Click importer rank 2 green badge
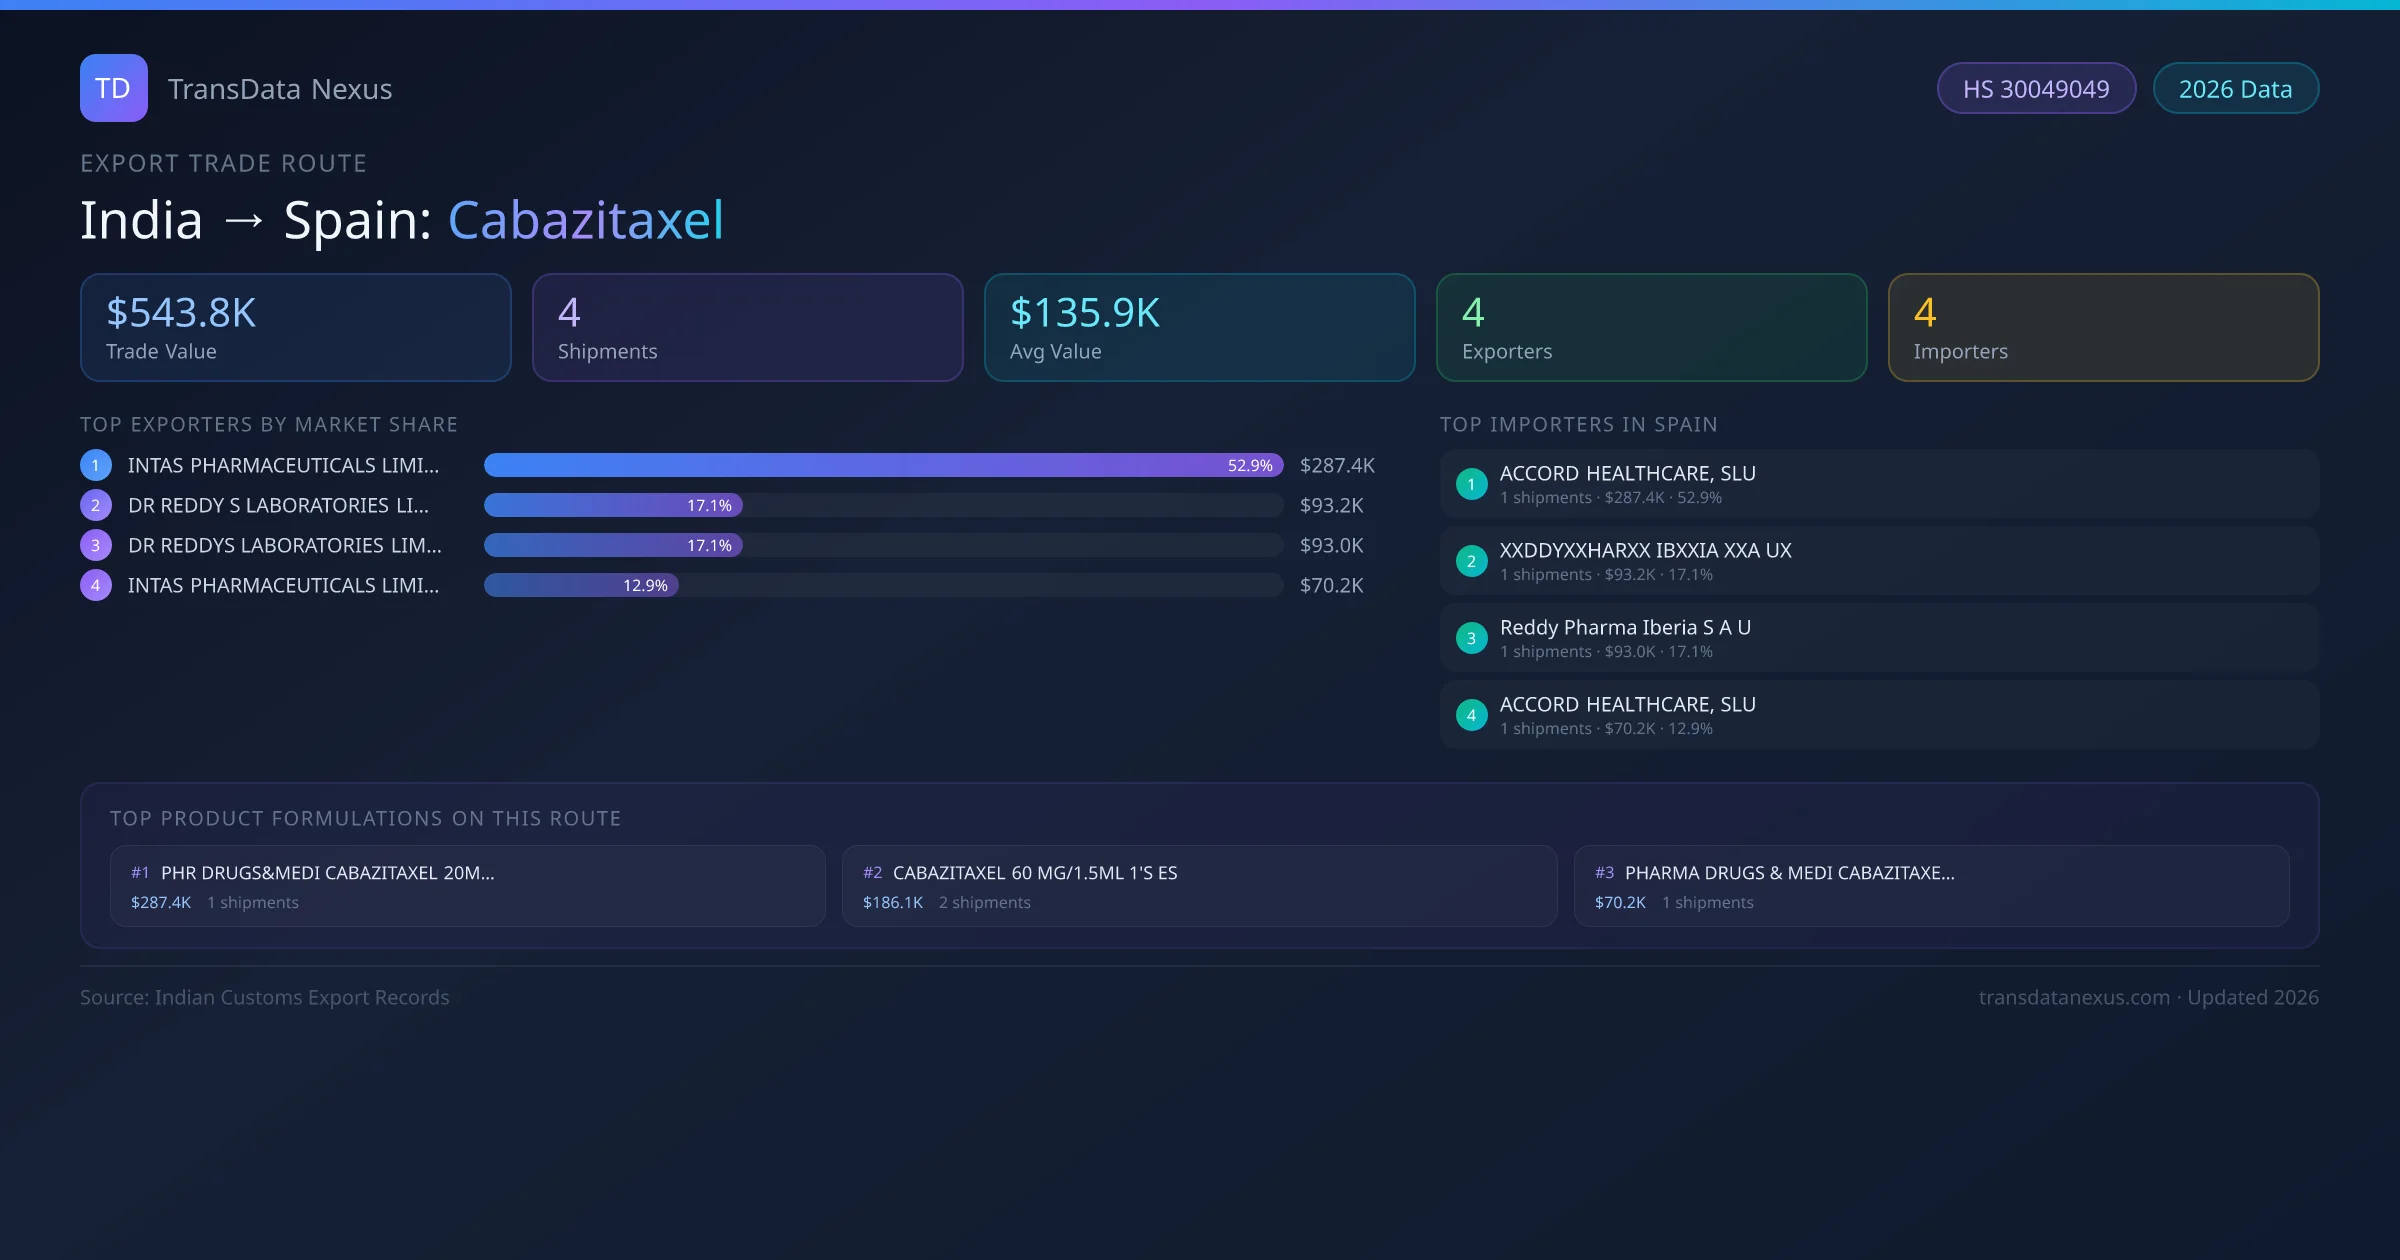Viewport: 2400px width, 1260px height. [x=1471, y=561]
